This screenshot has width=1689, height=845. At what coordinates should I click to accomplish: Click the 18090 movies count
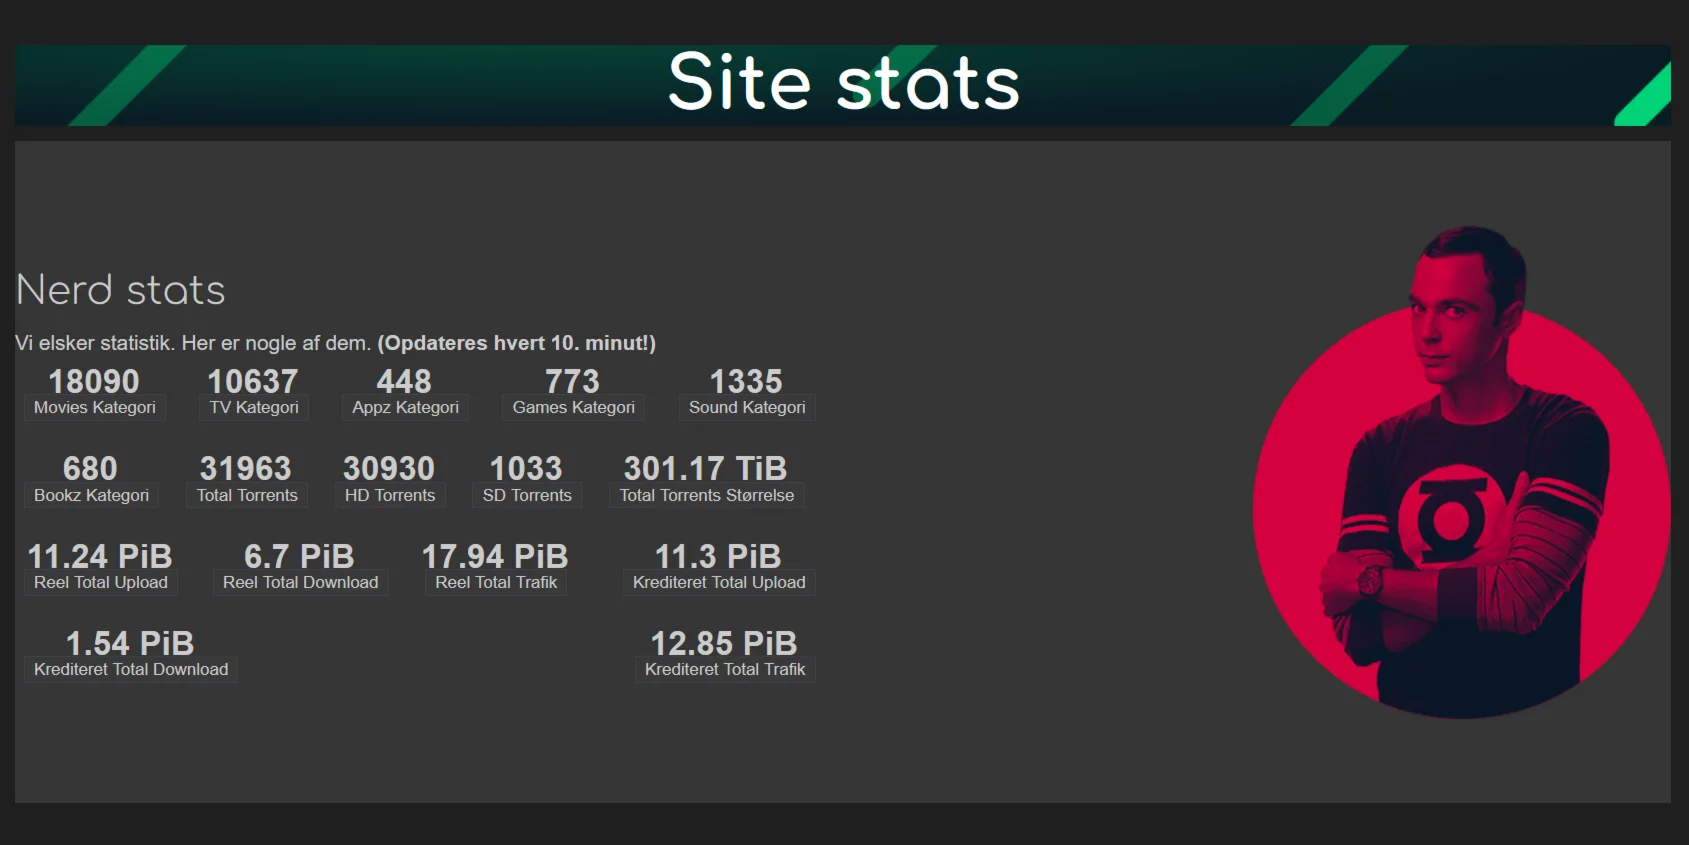(94, 381)
